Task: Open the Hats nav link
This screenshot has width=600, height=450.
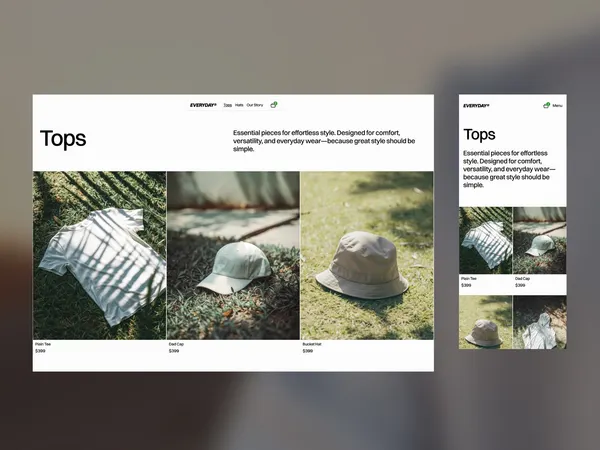Action: tap(239, 105)
